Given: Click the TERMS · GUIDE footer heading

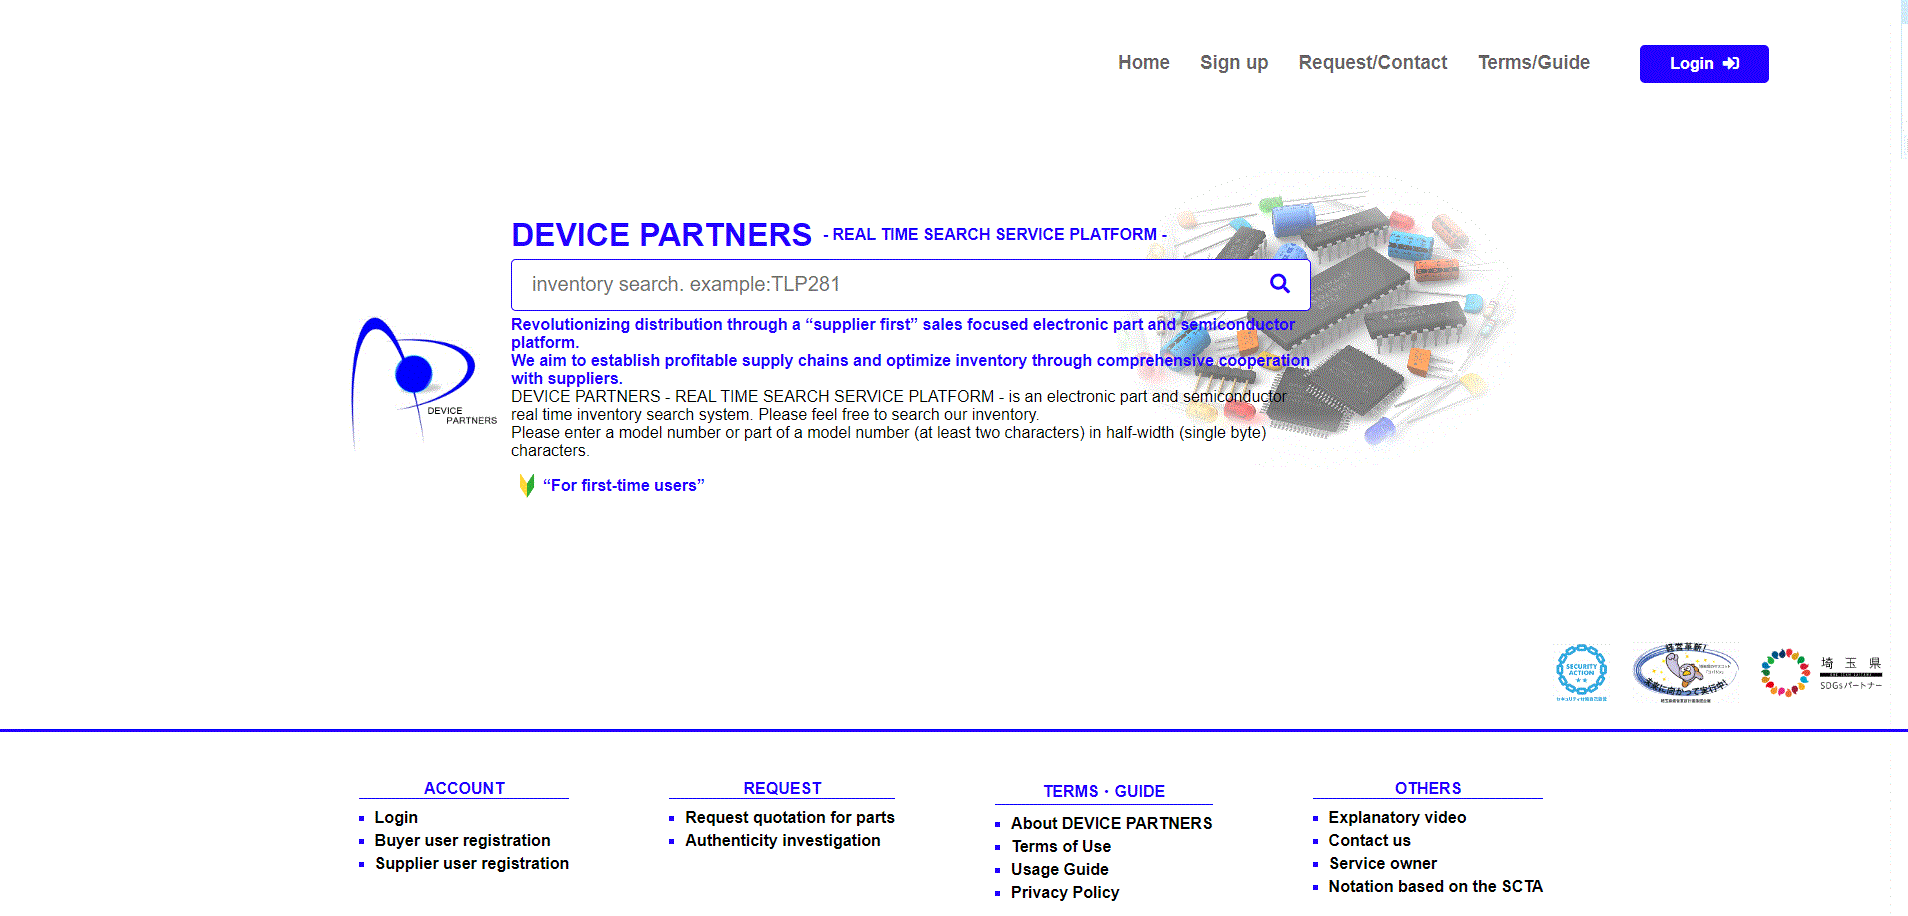Looking at the screenshot, I should point(1104,791).
